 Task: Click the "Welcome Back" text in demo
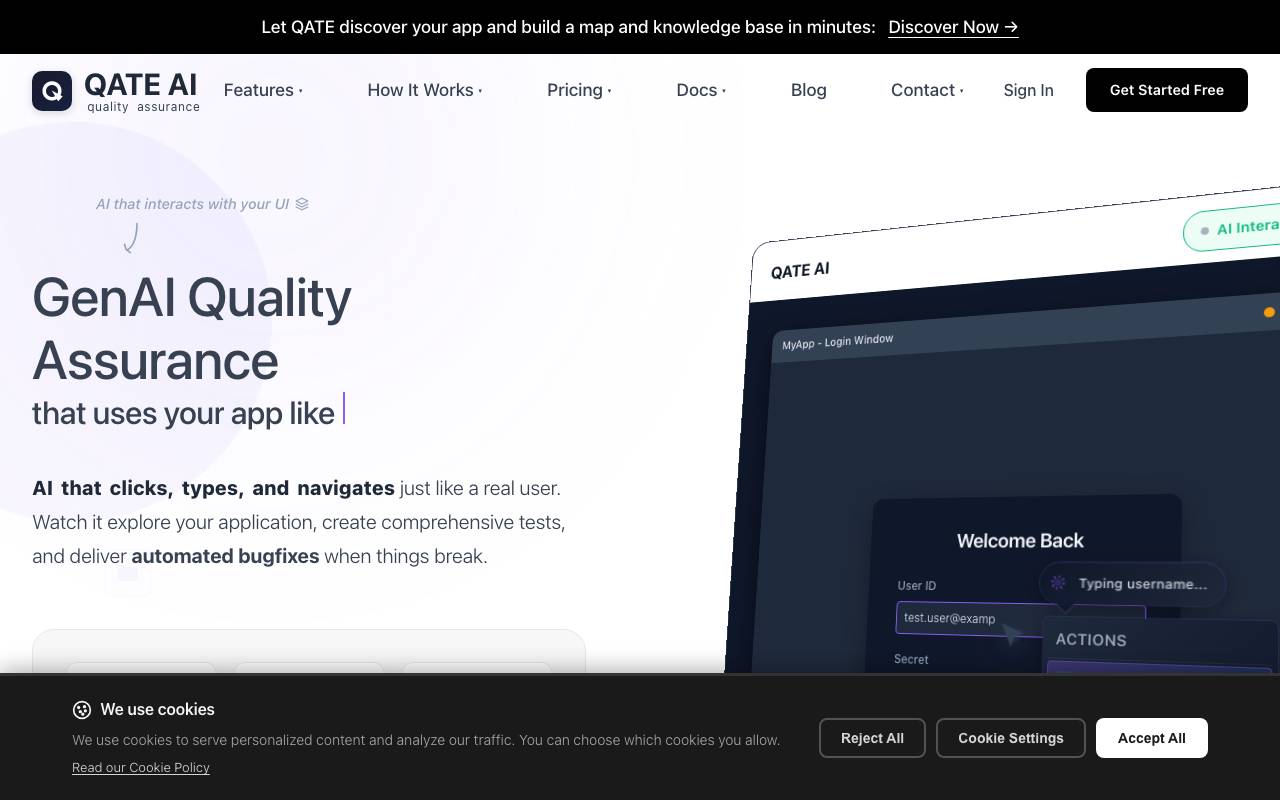tap(1020, 541)
